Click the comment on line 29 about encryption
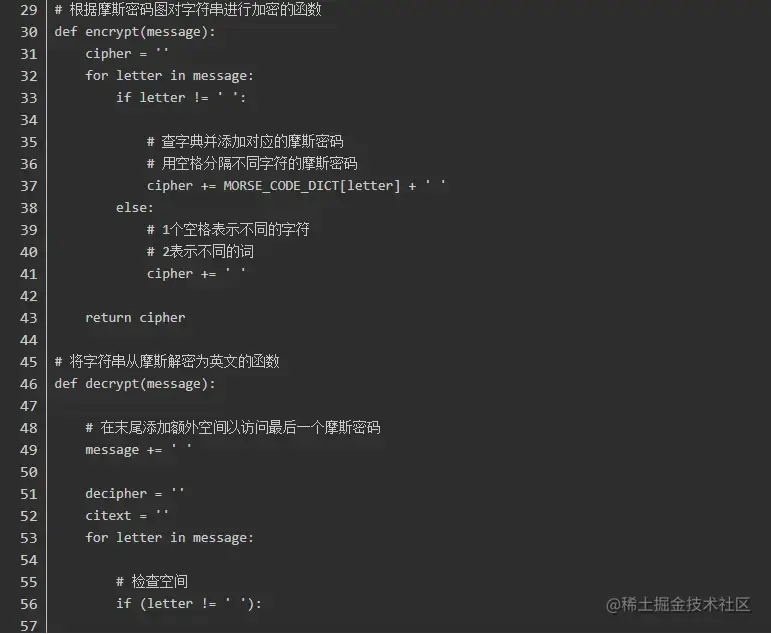Image resolution: width=771 pixels, height=634 pixels. [188, 9]
